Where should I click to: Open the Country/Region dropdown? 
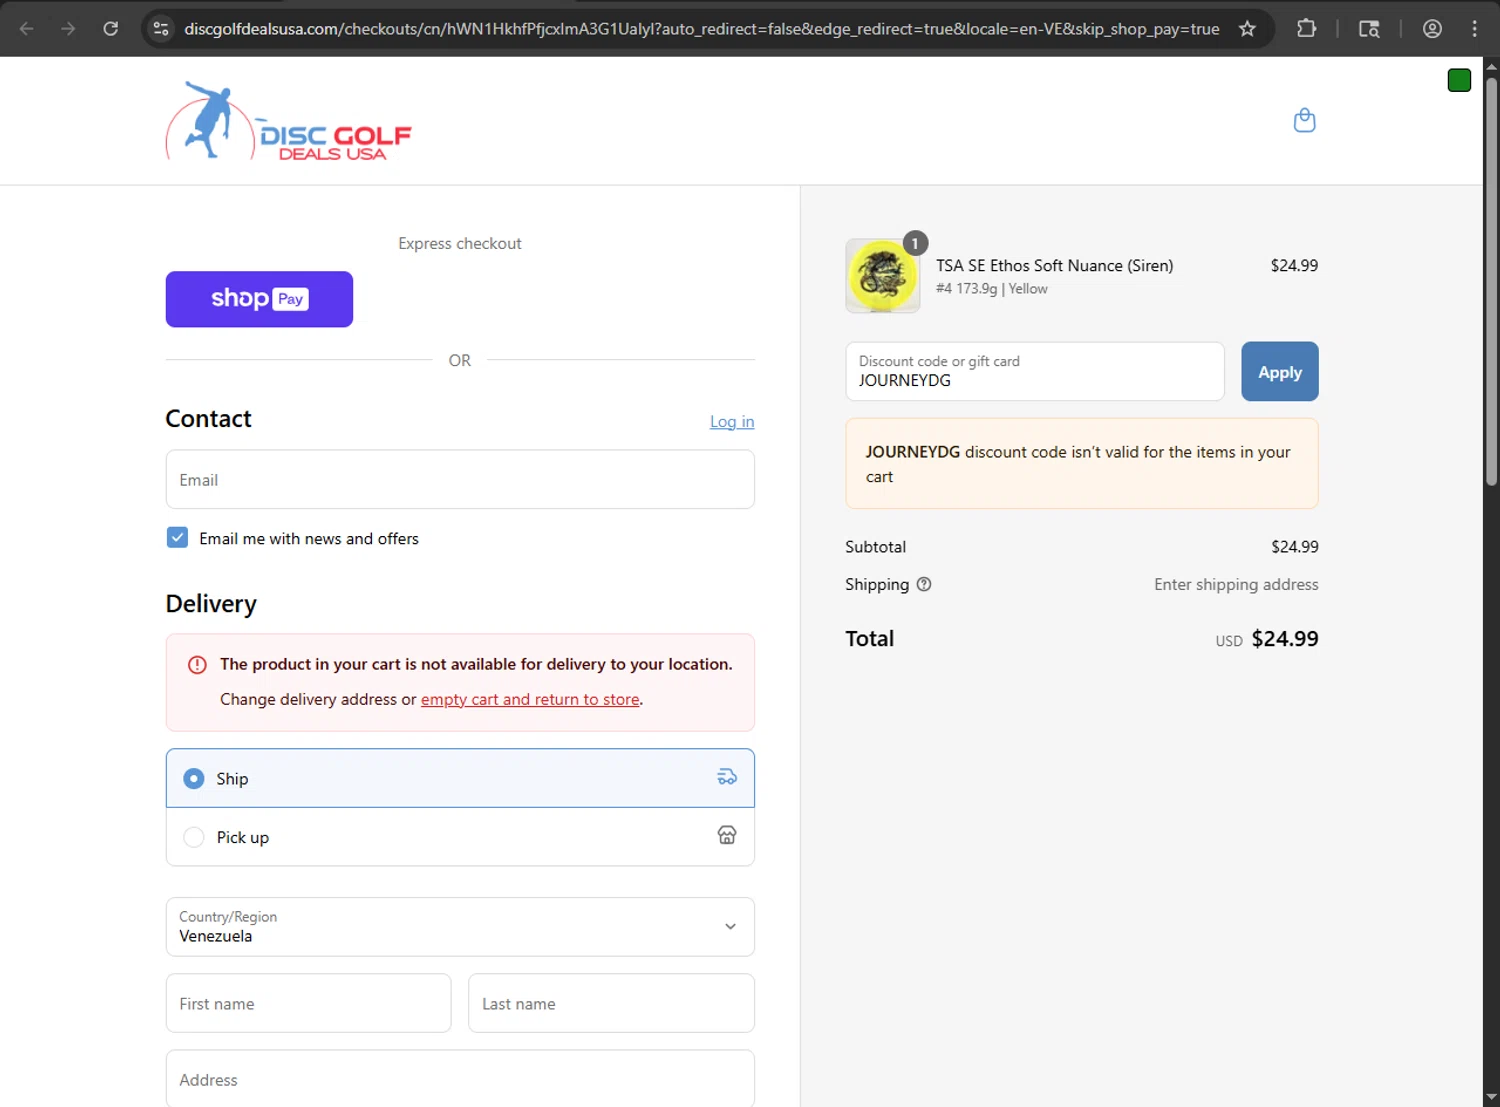460,927
